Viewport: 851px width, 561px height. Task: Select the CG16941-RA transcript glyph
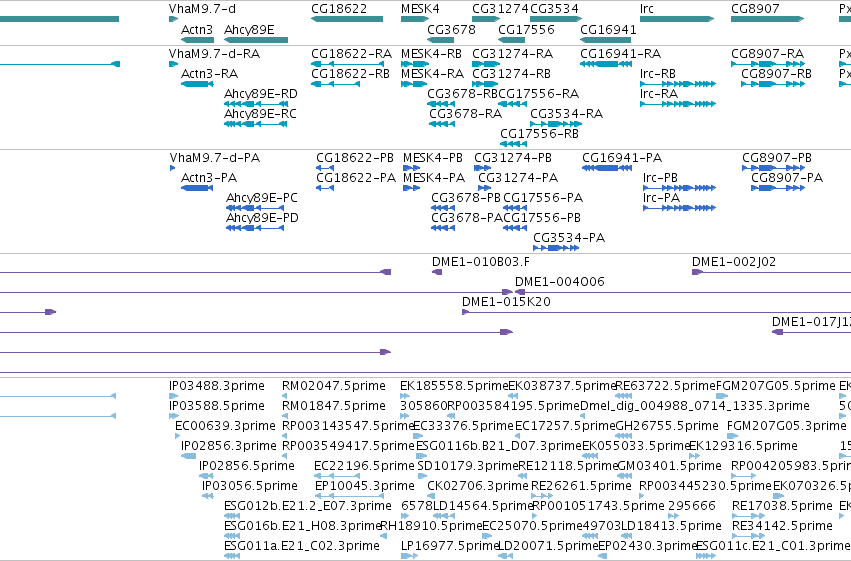click(606, 64)
